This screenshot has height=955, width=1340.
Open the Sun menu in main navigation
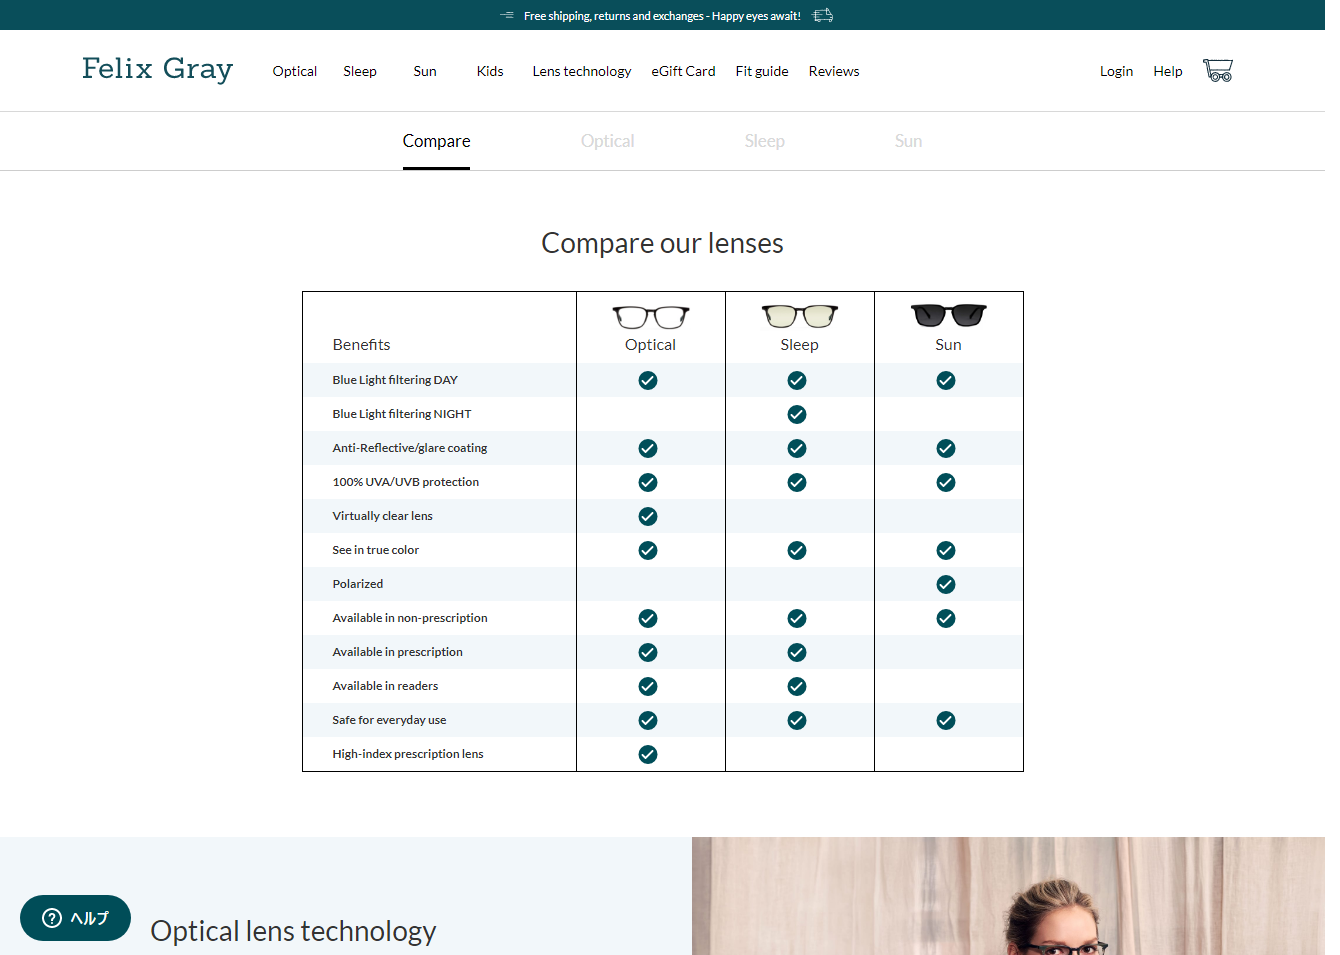pos(425,71)
